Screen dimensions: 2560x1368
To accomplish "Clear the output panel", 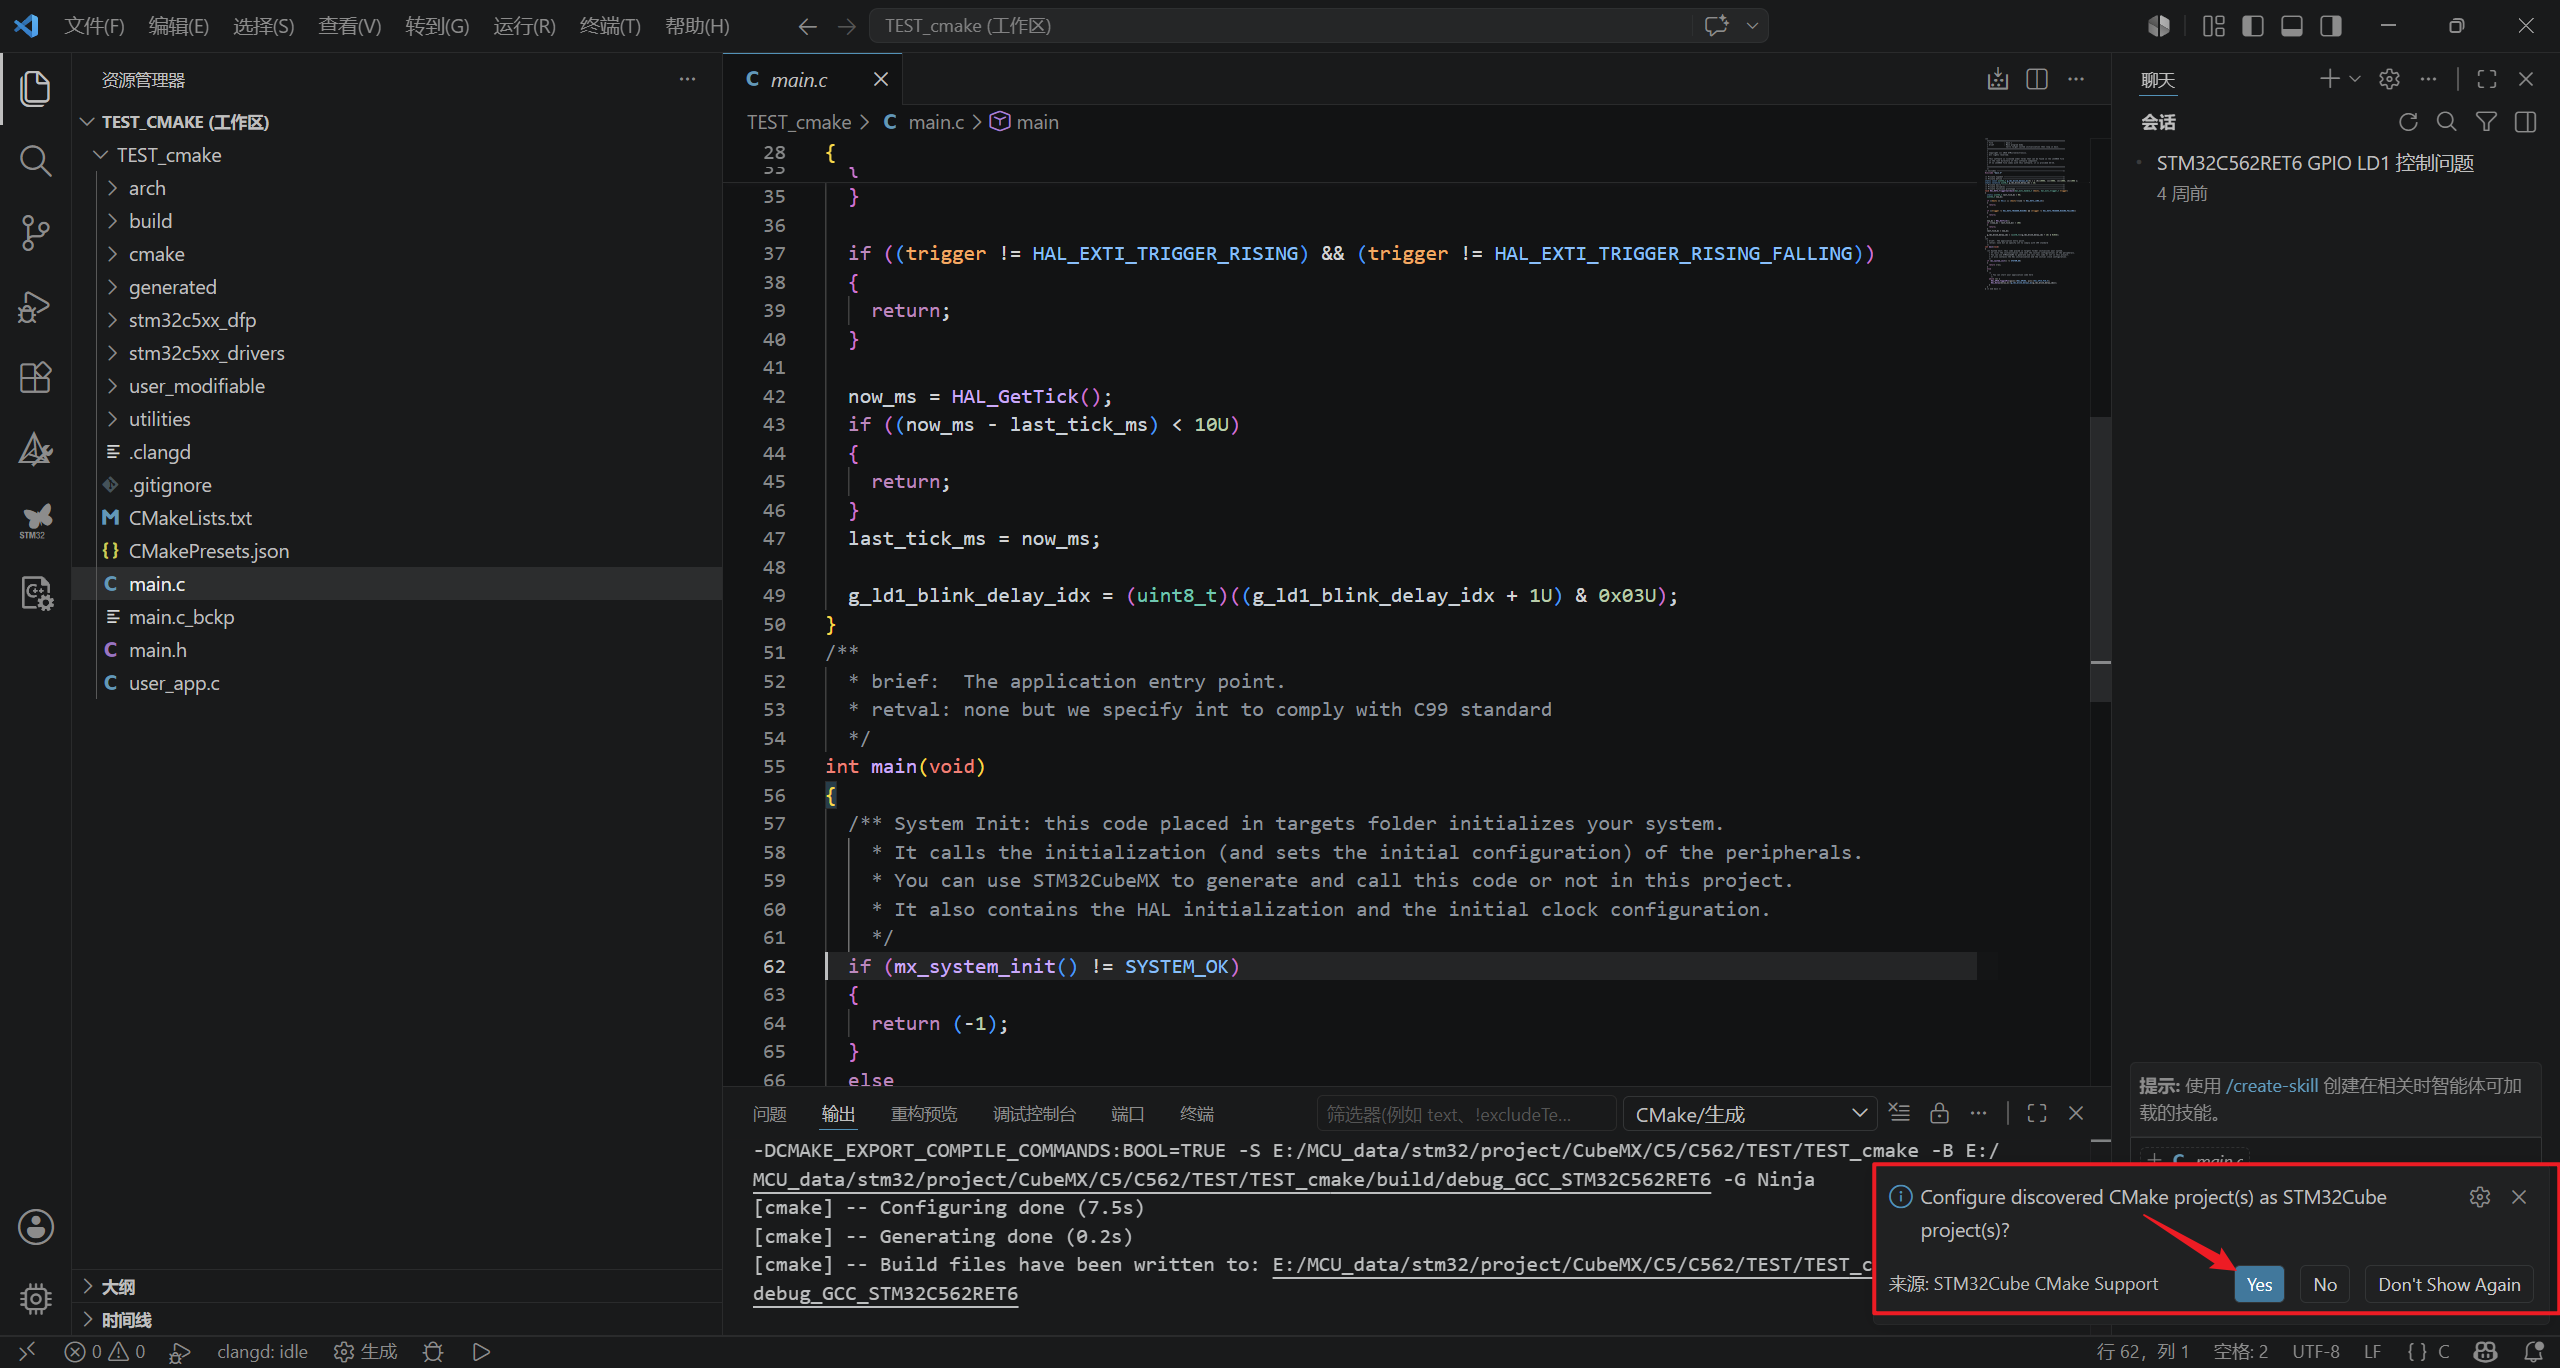I will pyautogui.click(x=1899, y=1113).
